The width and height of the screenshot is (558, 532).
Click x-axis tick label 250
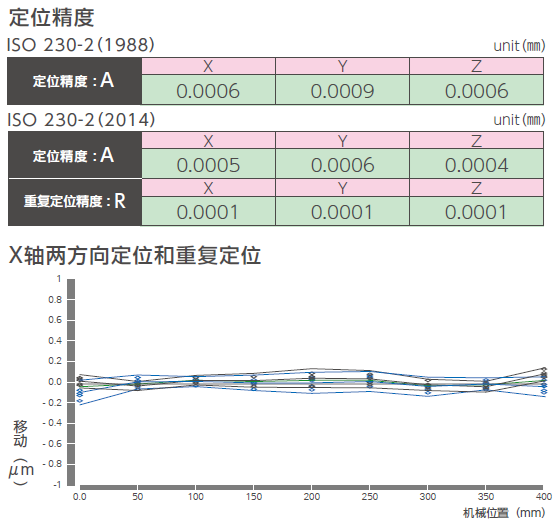point(370,497)
